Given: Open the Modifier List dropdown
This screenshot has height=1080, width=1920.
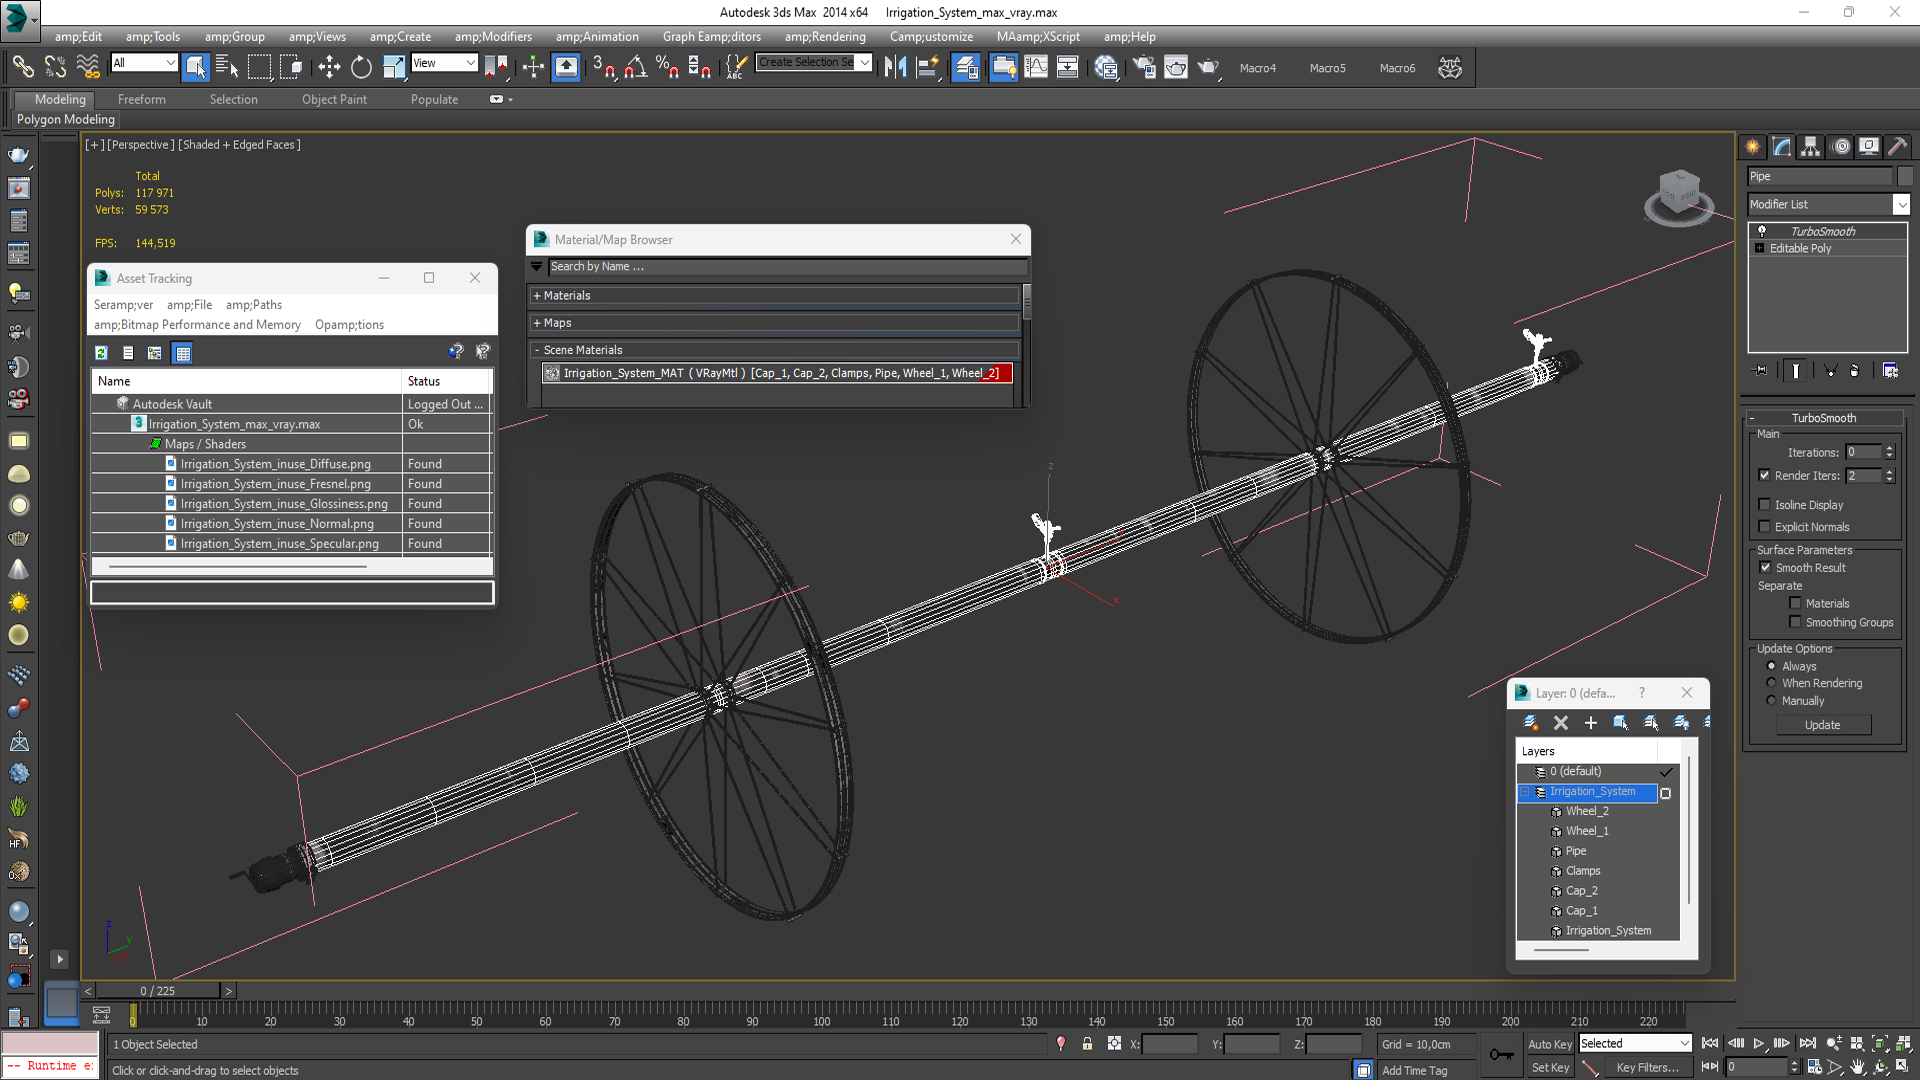Looking at the screenshot, I should click(1901, 204).
